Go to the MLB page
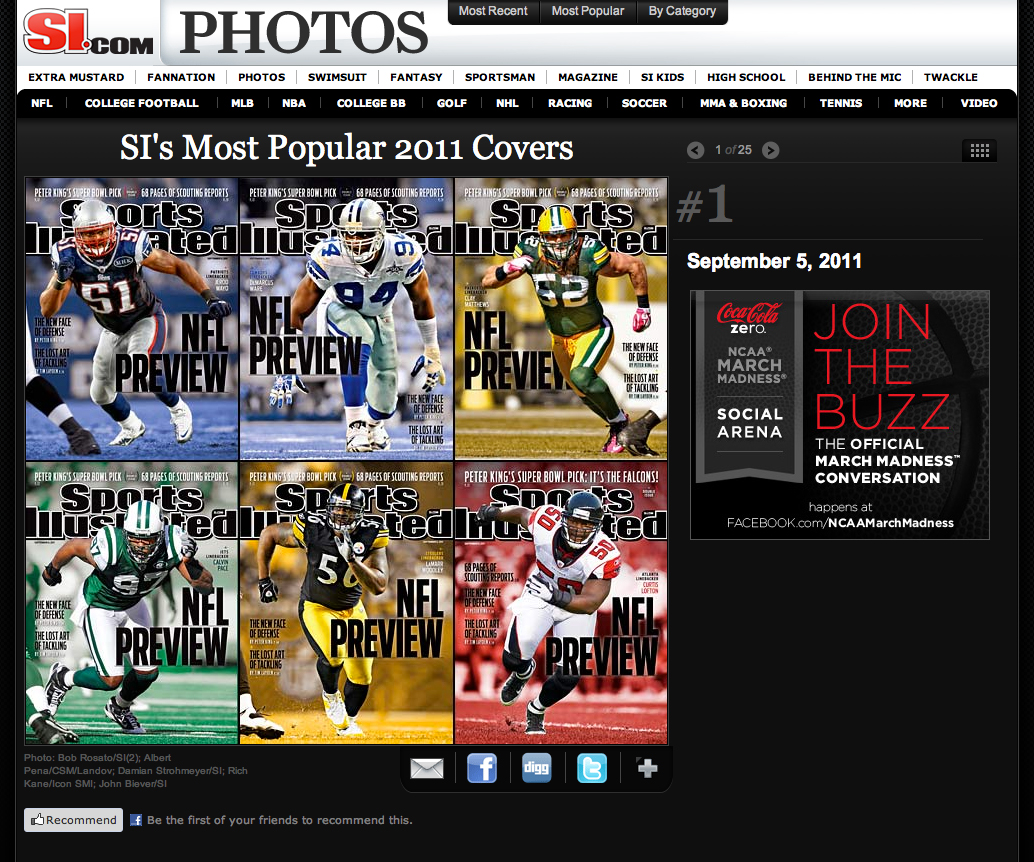 pyautogui.click(x=242, y=103)
